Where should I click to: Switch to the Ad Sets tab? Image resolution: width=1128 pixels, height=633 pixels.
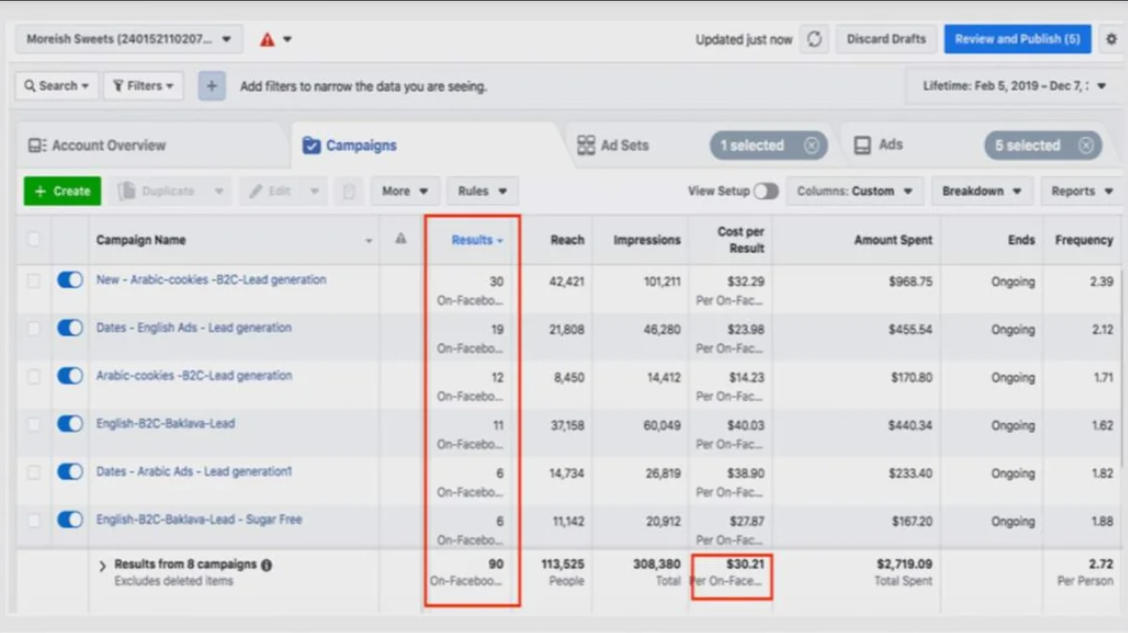point(624,146)
